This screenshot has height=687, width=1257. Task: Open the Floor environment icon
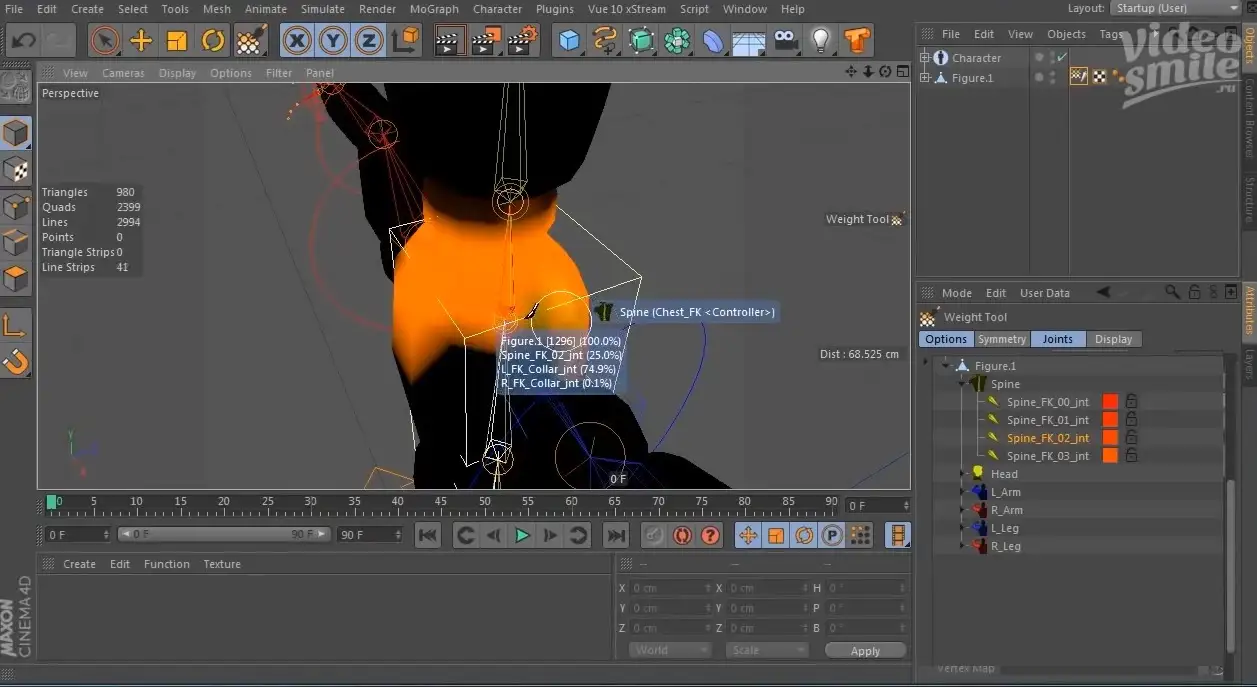(x=749, y=40)
